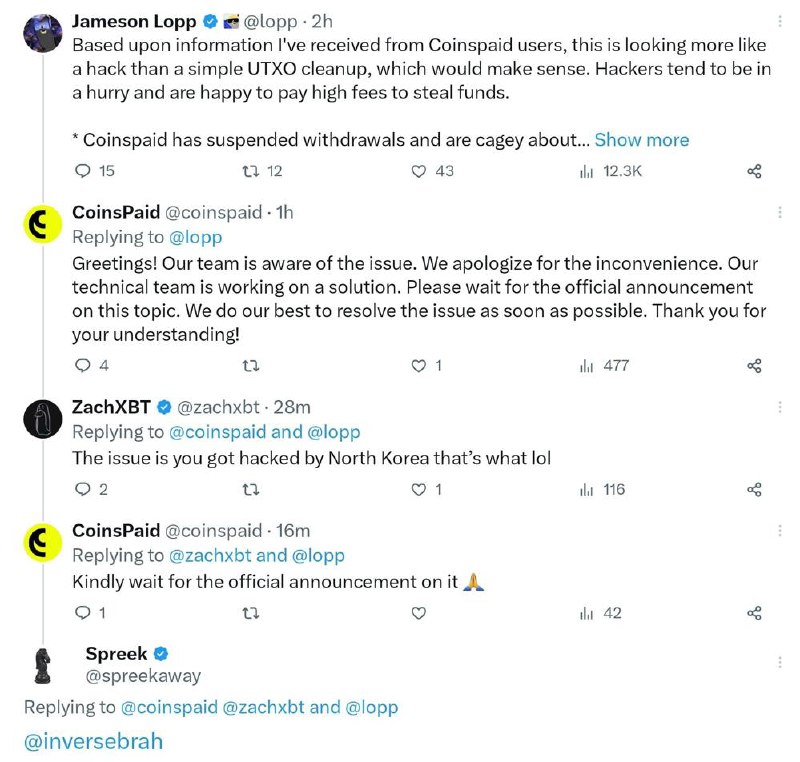Expand tweet with Show more link
Screen dimensions: 800x762
pyautogui.click(x=642, y=140)
